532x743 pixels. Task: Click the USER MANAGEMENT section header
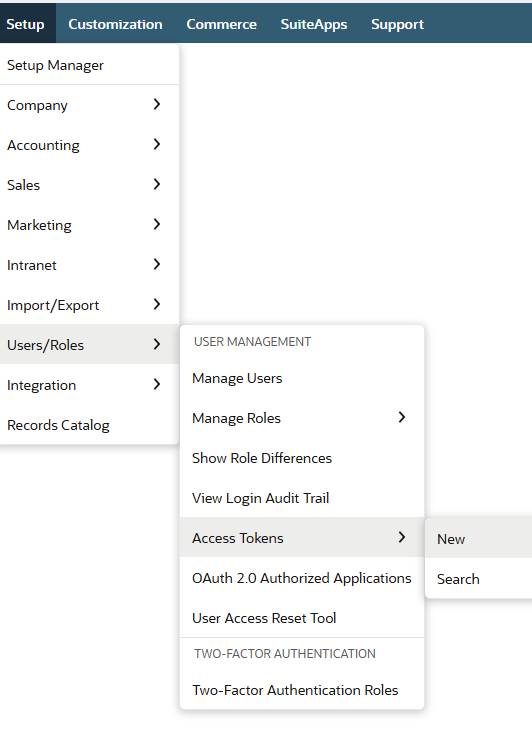tap(252, 342)
